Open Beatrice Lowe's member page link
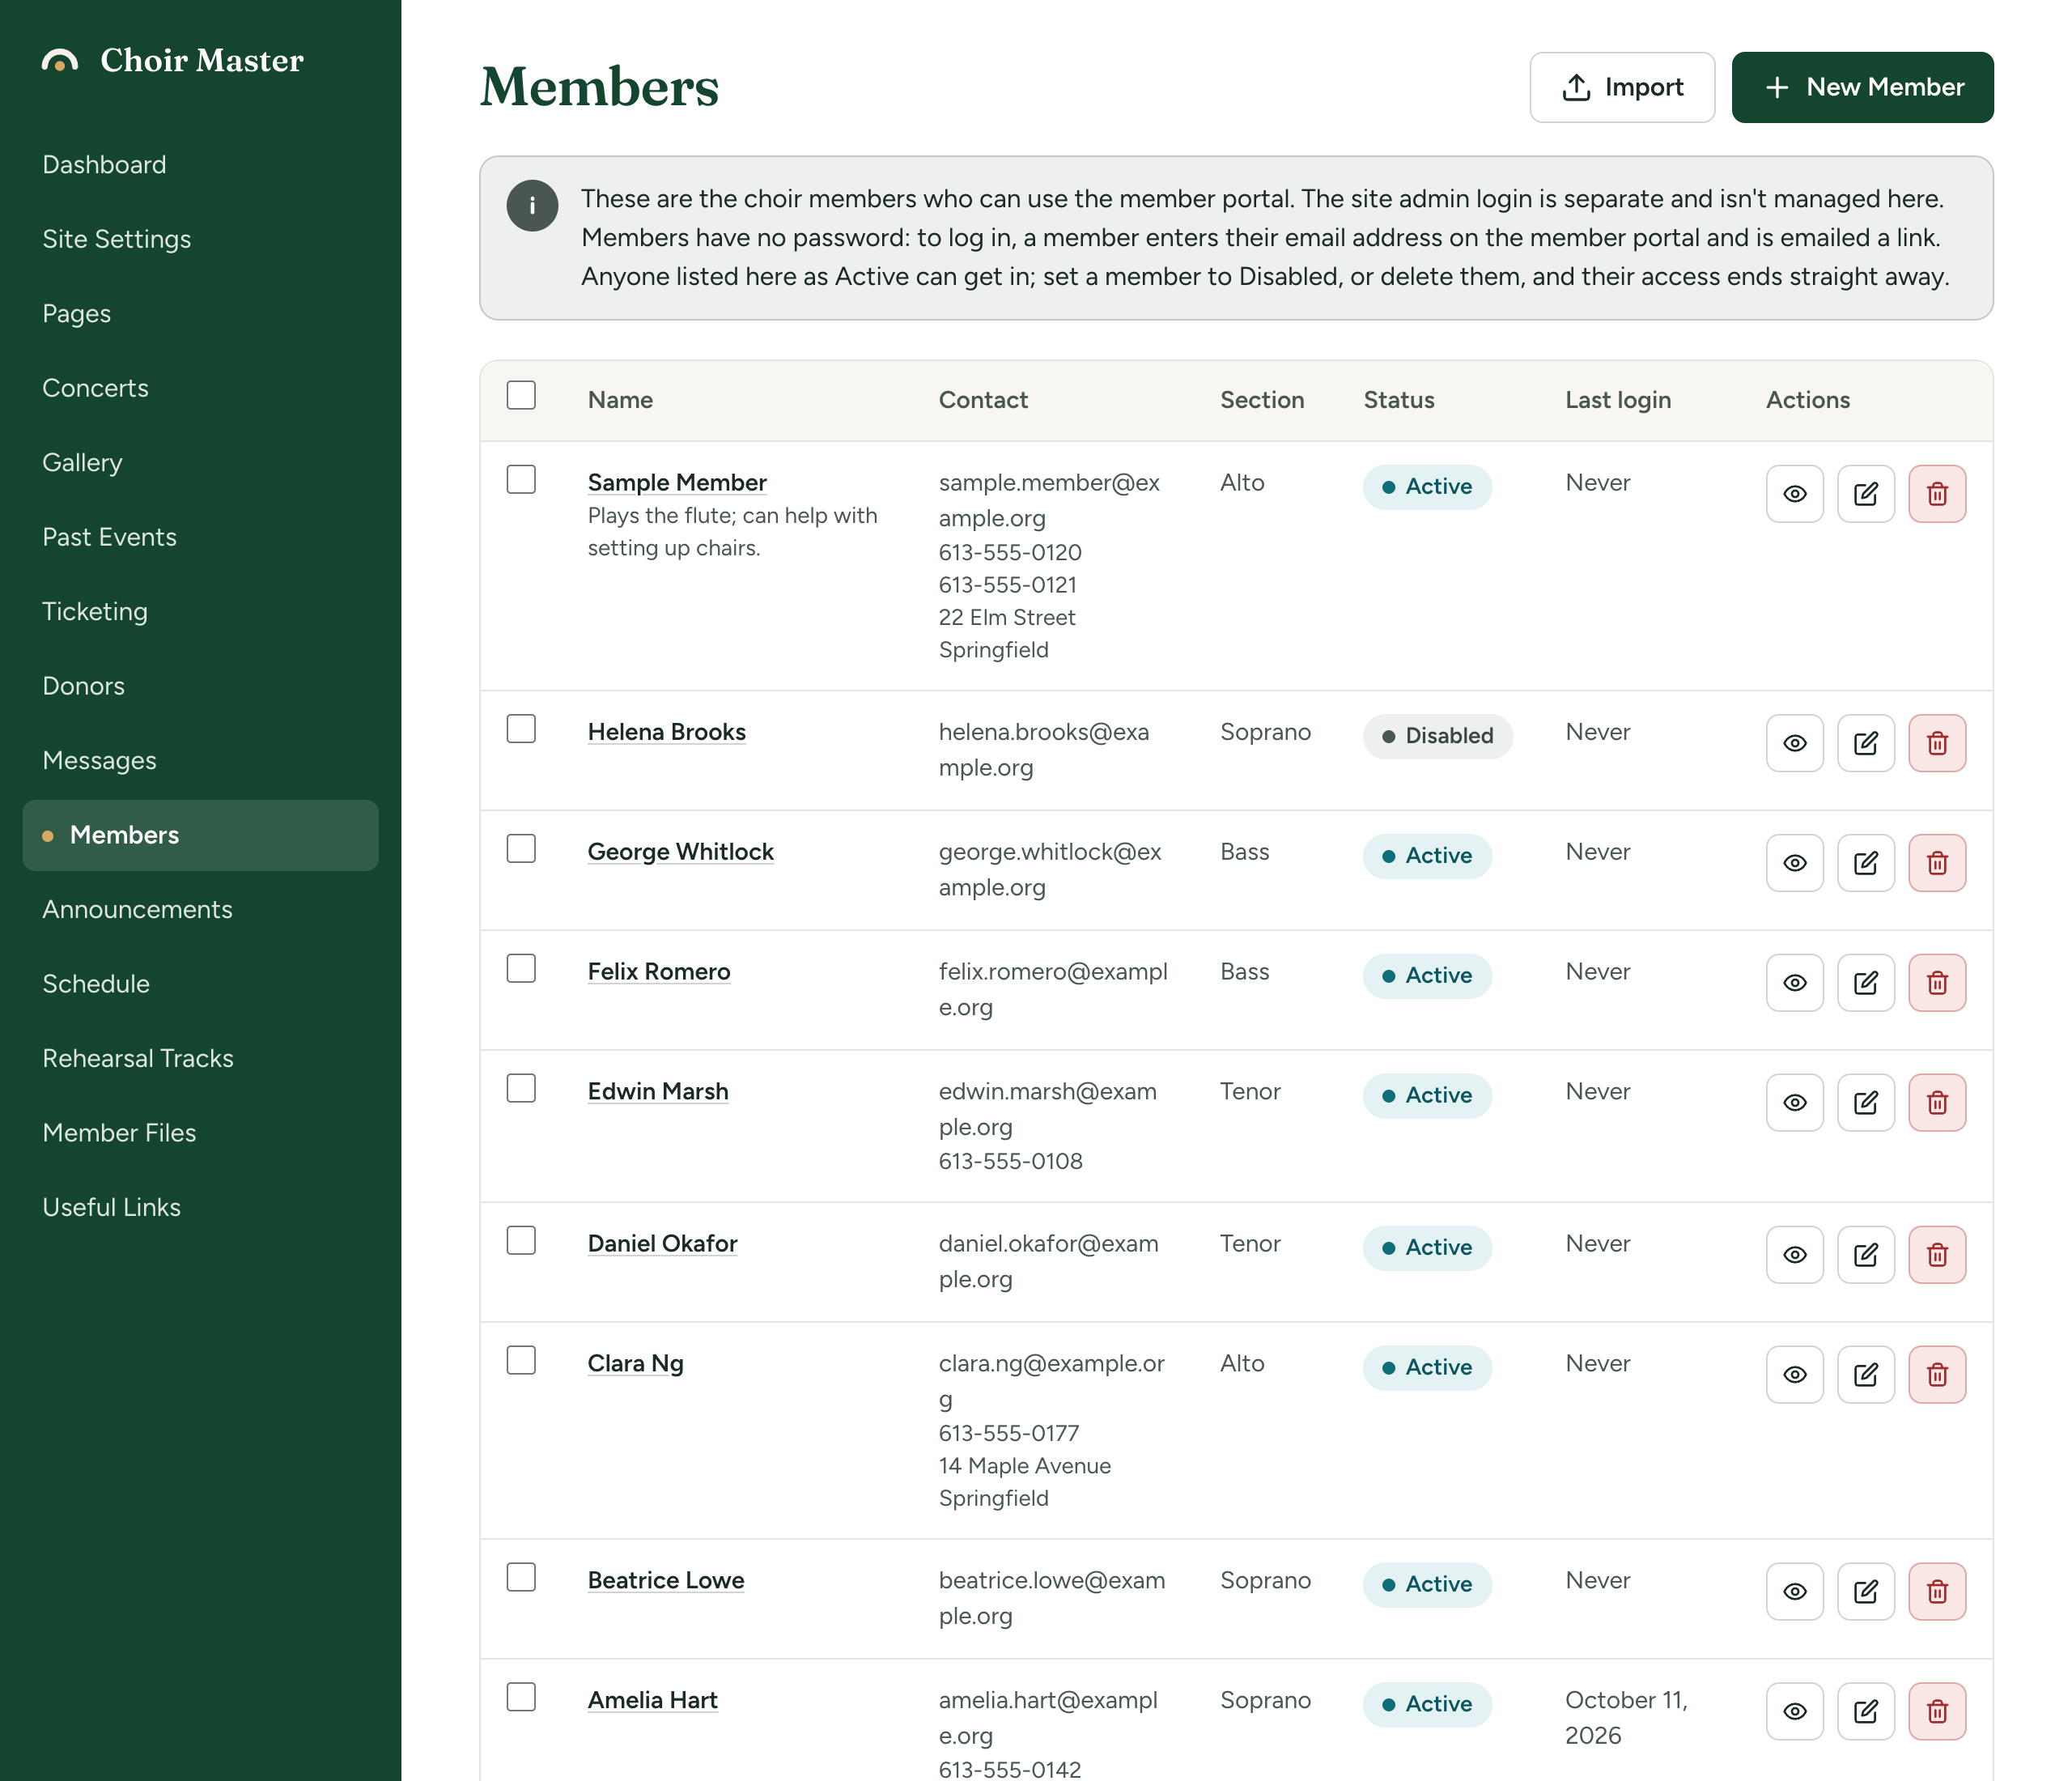 coord(666,1580)
